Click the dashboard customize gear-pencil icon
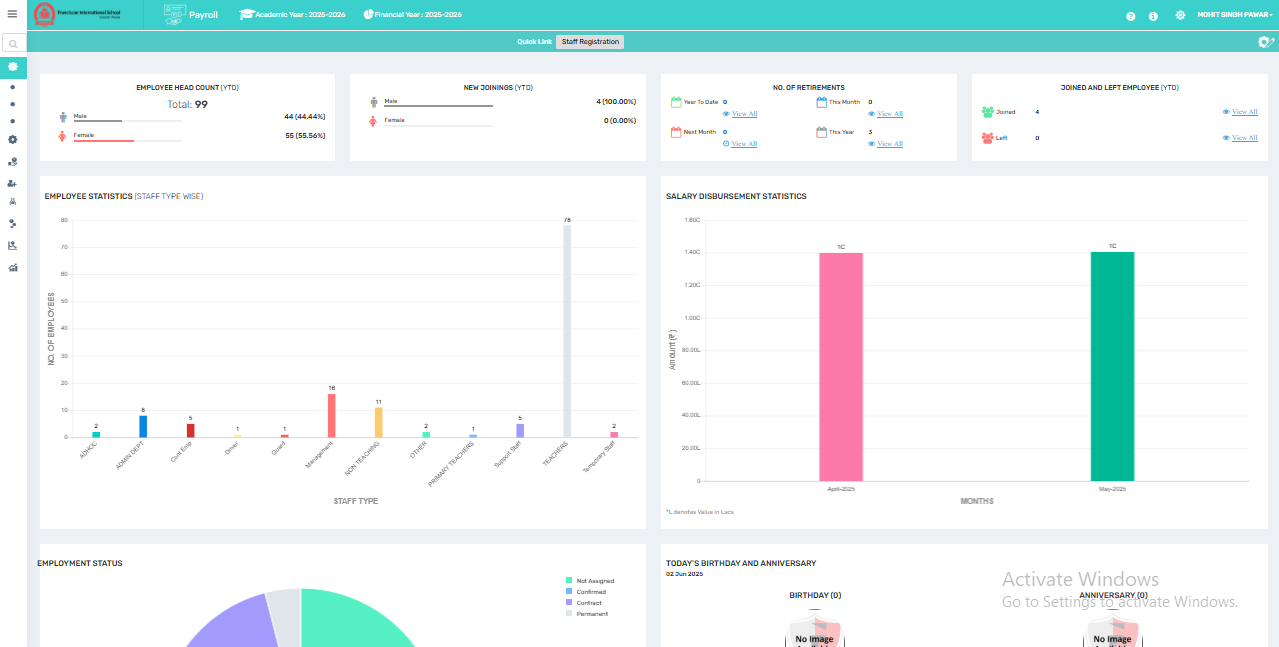Screen dimensions: 1279x647 (x=1265, y=42)
